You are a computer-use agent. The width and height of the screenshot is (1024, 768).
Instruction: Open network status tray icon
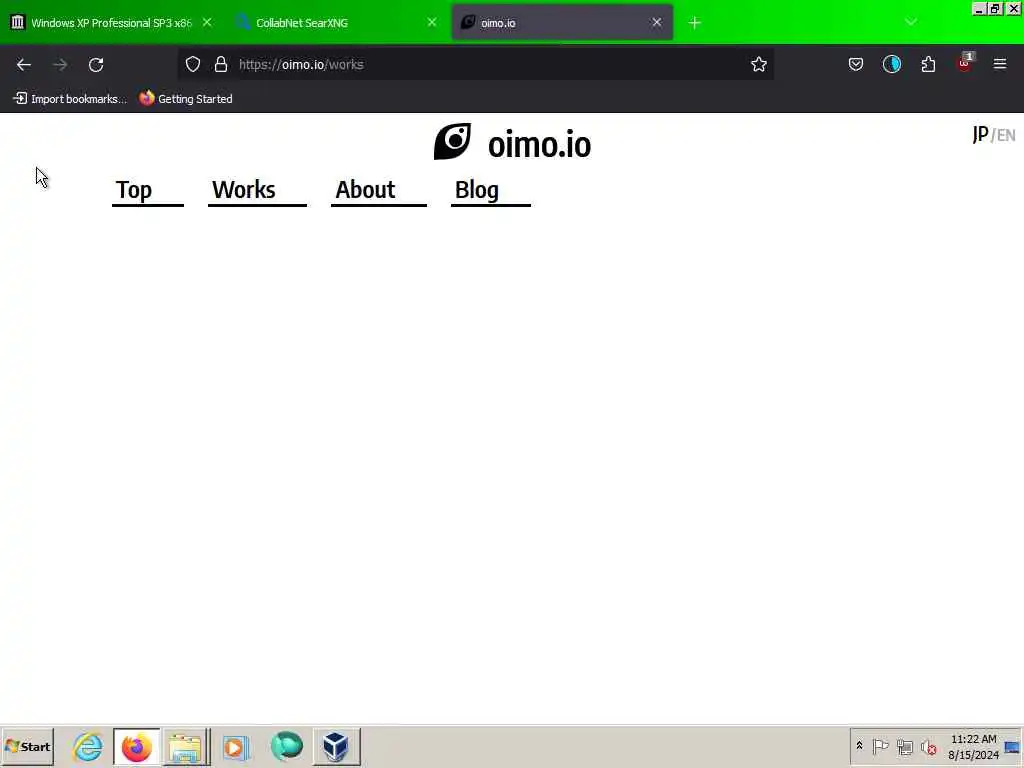[904, 746]
